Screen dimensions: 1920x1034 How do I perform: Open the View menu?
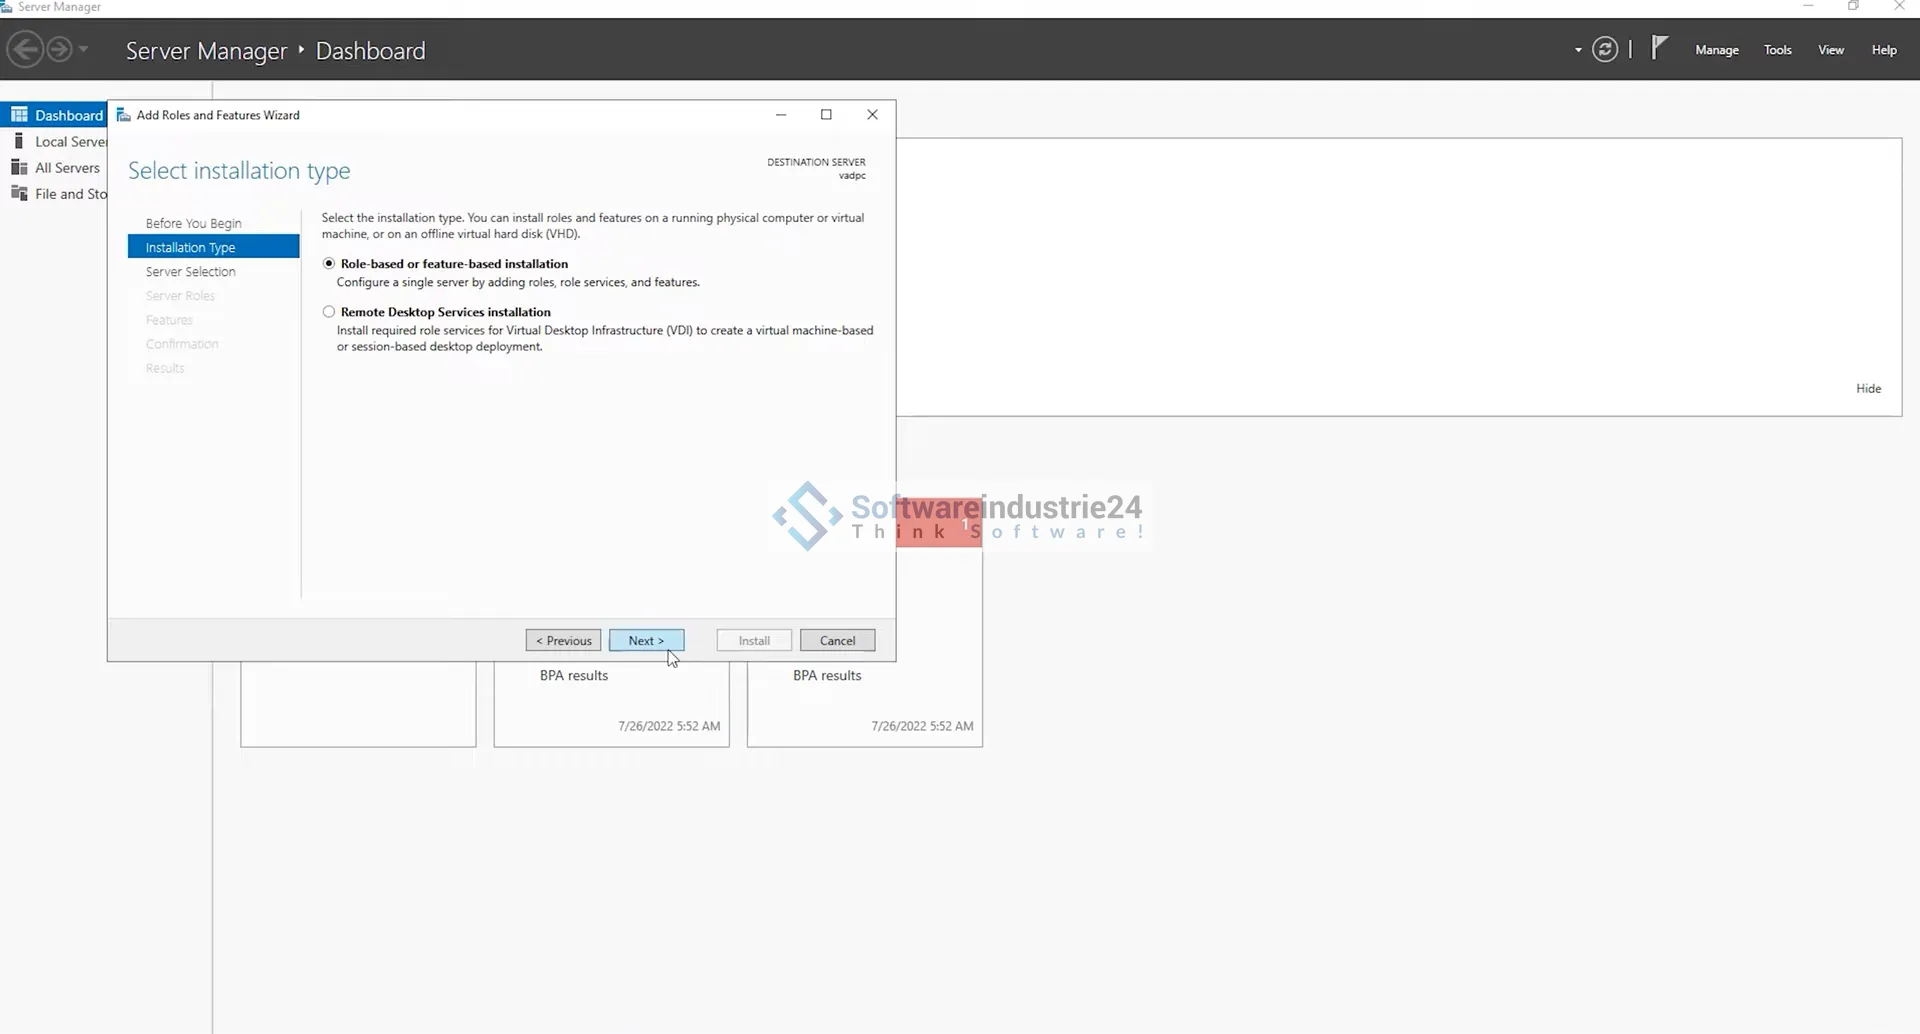(x=1830, y=50)
